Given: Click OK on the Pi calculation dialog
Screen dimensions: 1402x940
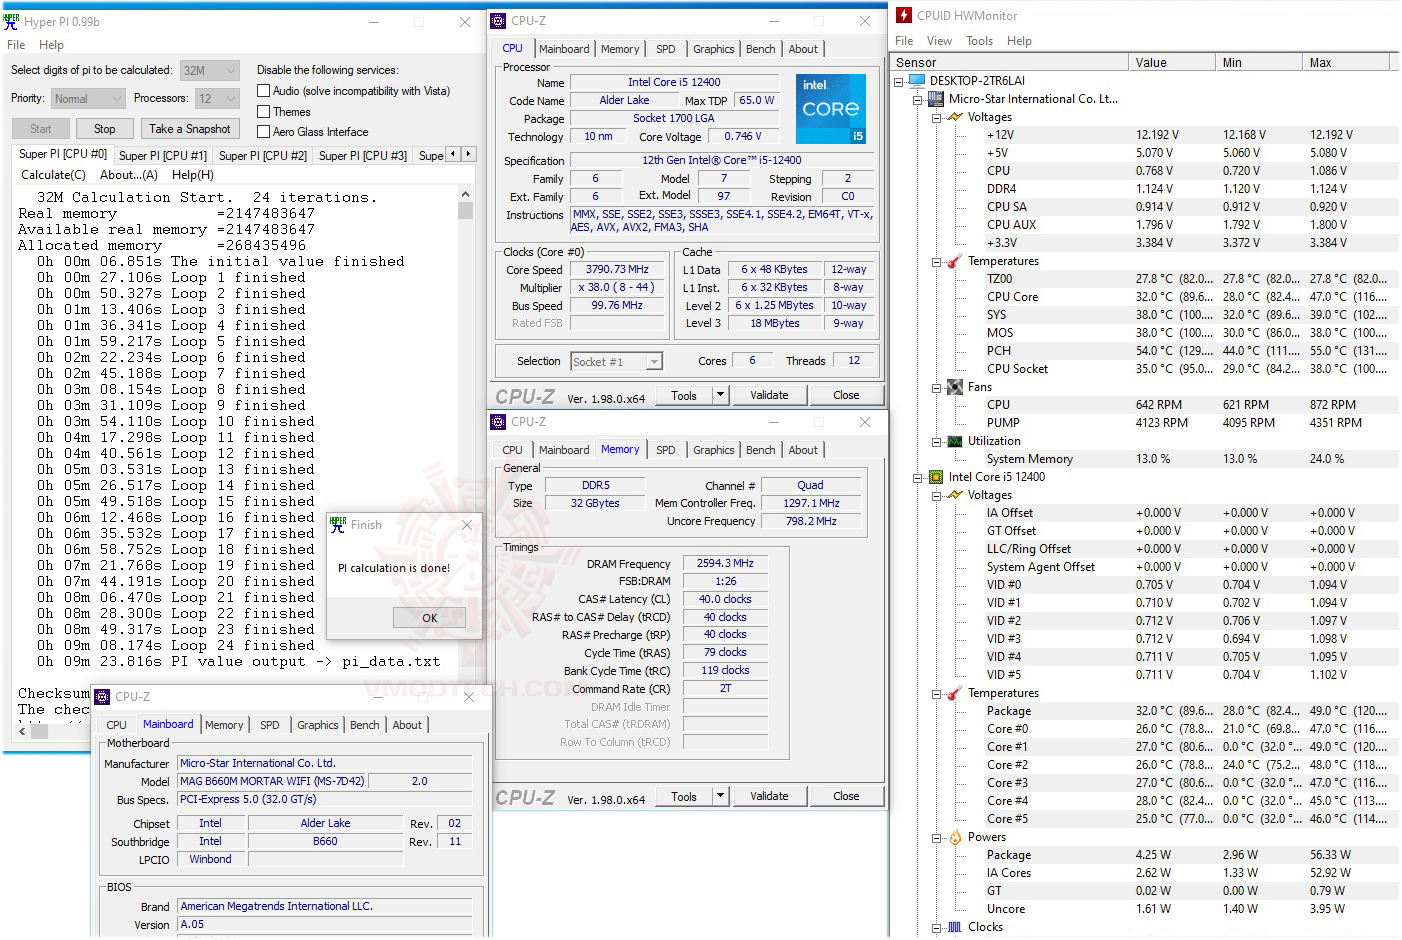Looking at the screenshot, I should pos(429,617).
